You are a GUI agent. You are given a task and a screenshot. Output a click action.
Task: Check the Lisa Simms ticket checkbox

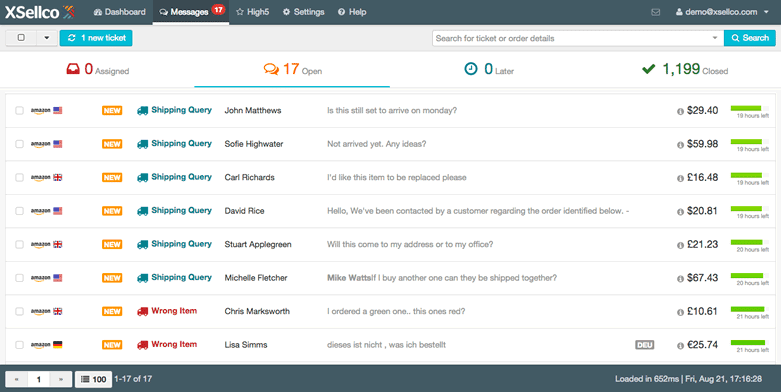click(19, 345)
